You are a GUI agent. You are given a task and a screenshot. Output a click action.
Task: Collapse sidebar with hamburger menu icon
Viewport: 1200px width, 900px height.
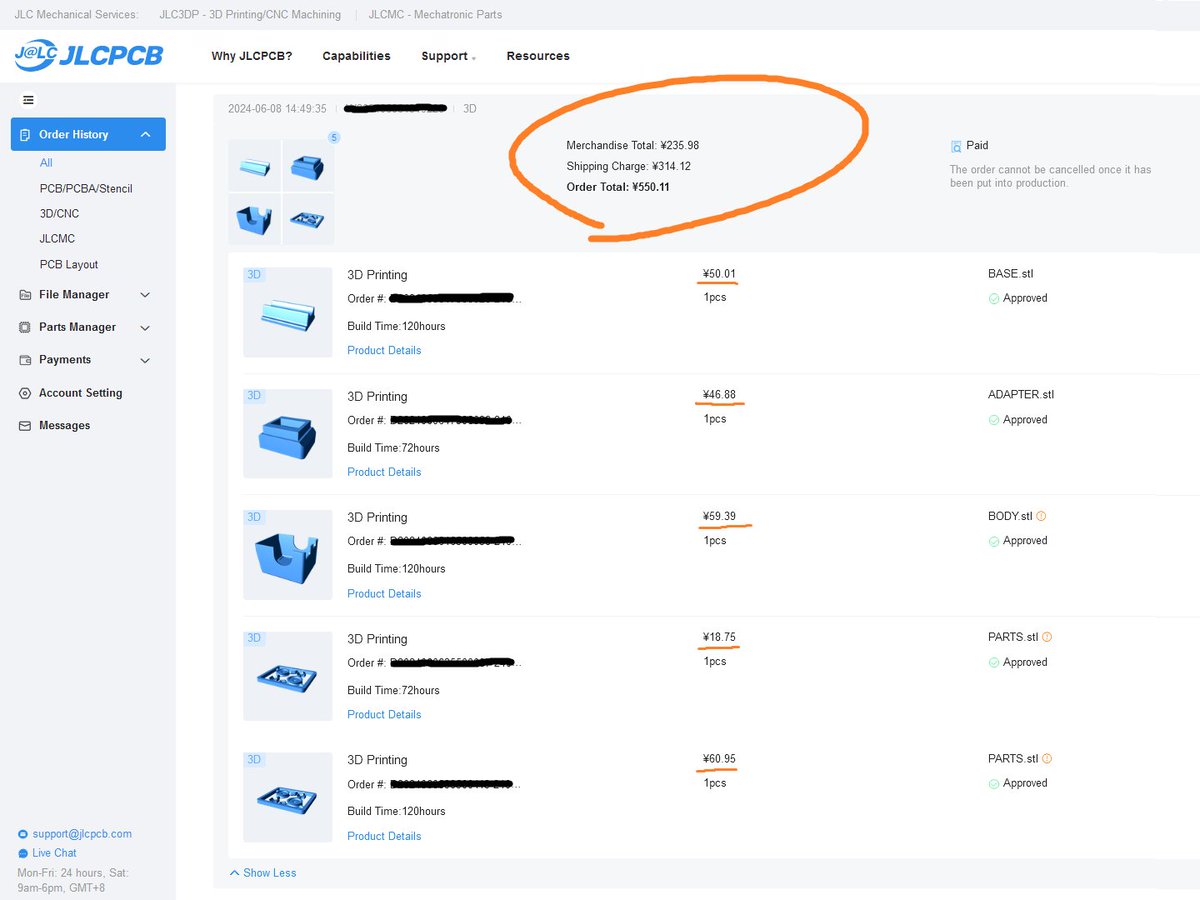(x=28, y=100)
